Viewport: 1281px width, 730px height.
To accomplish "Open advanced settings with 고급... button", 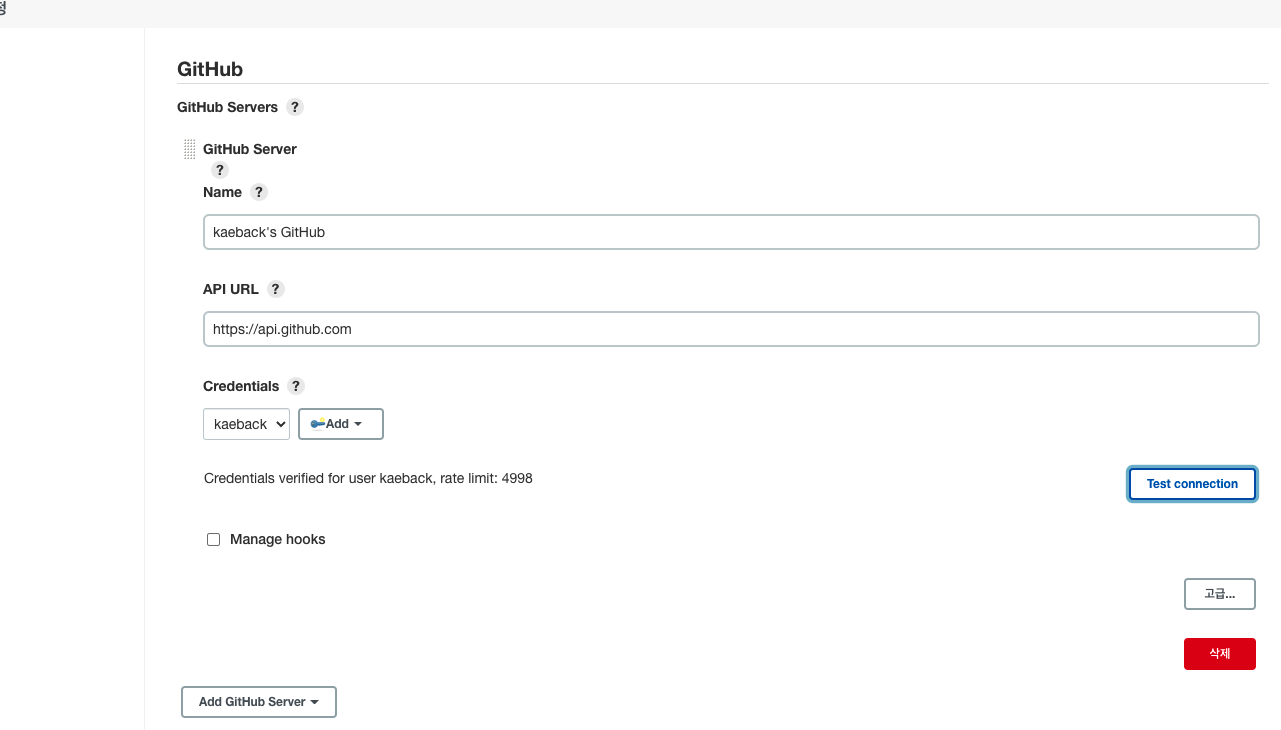I will click(x=1220, y=594).
